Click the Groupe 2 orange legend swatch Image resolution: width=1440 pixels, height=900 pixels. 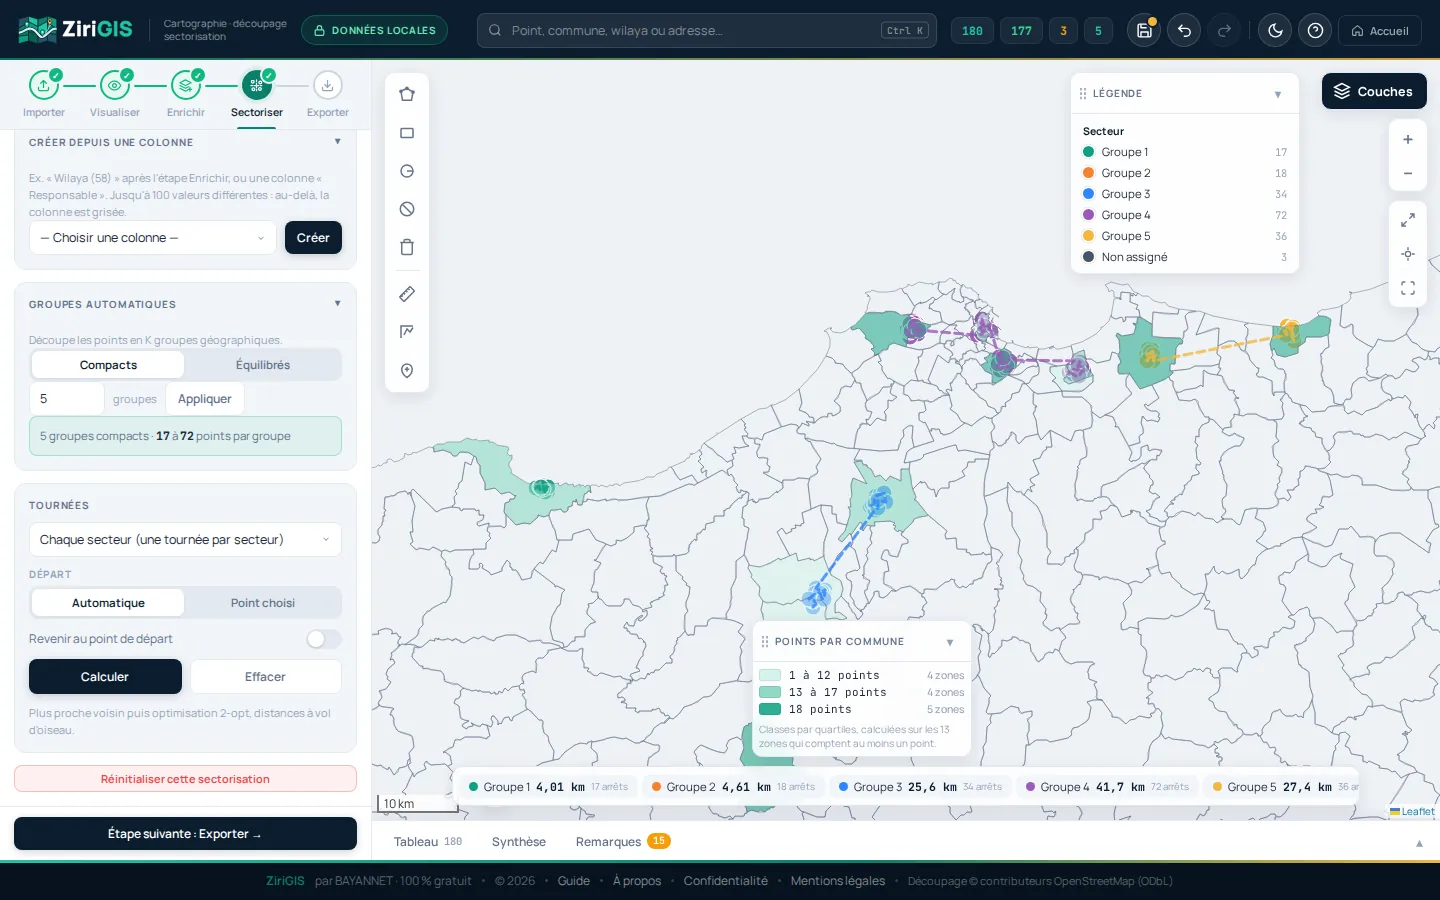[1089, 173]
